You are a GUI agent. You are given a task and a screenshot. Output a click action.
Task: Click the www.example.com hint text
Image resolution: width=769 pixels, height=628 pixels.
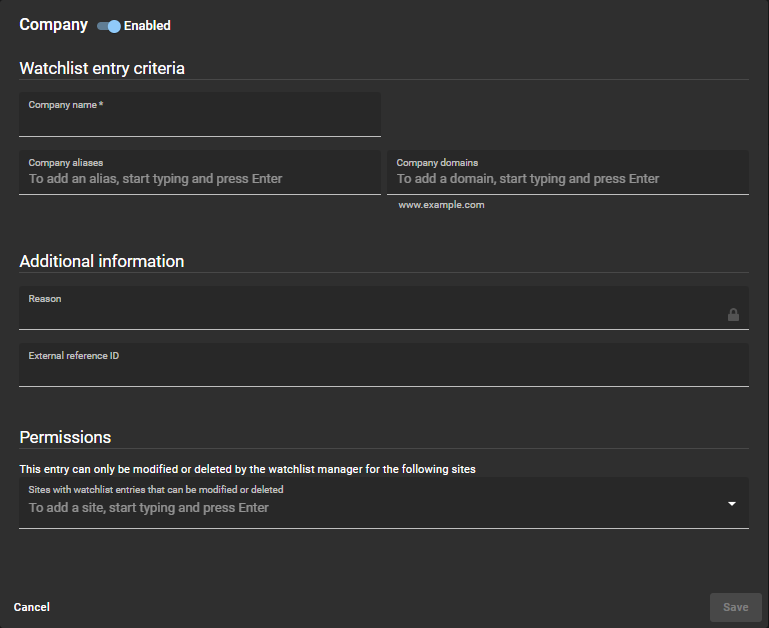(441, 205)
